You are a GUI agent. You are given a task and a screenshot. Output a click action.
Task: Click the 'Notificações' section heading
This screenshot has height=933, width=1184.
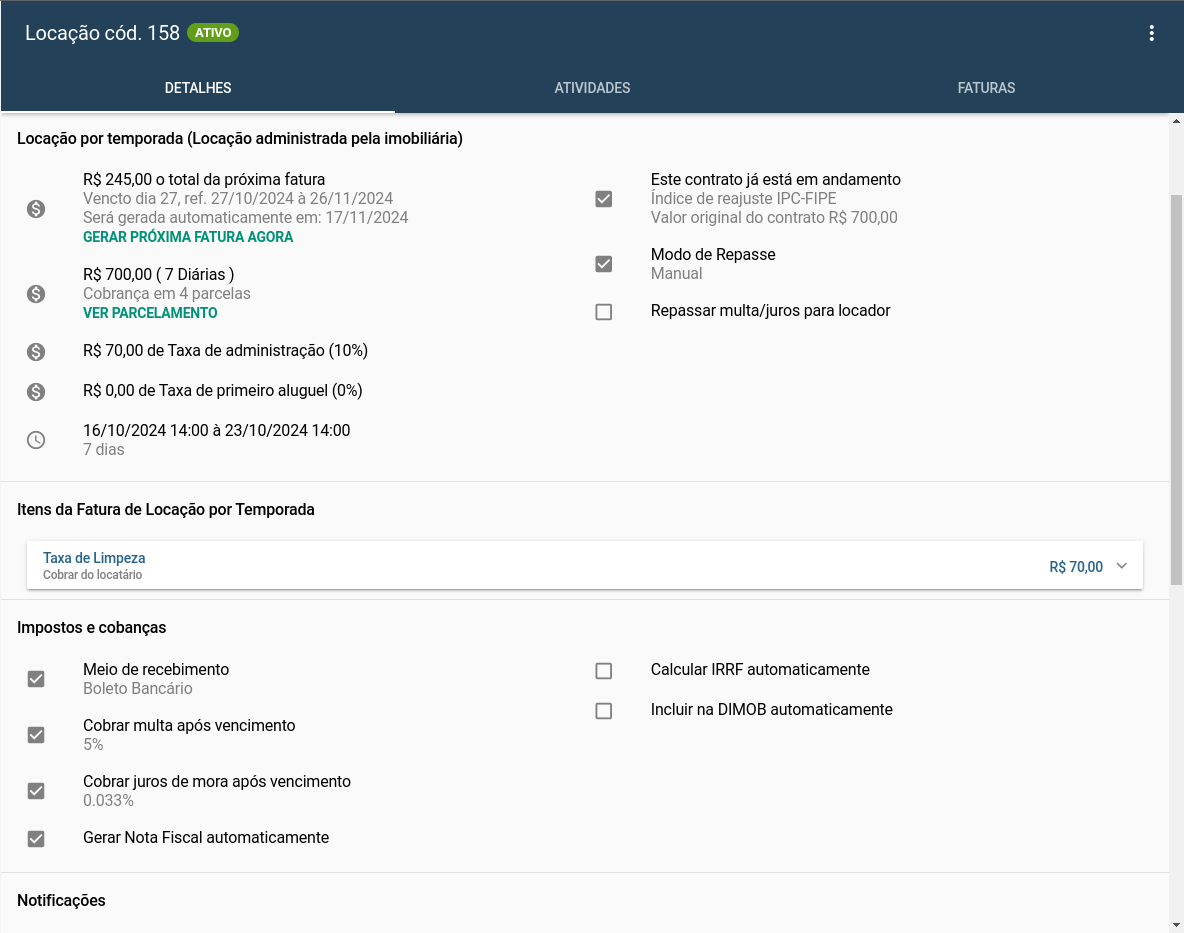tap(61, 901)
